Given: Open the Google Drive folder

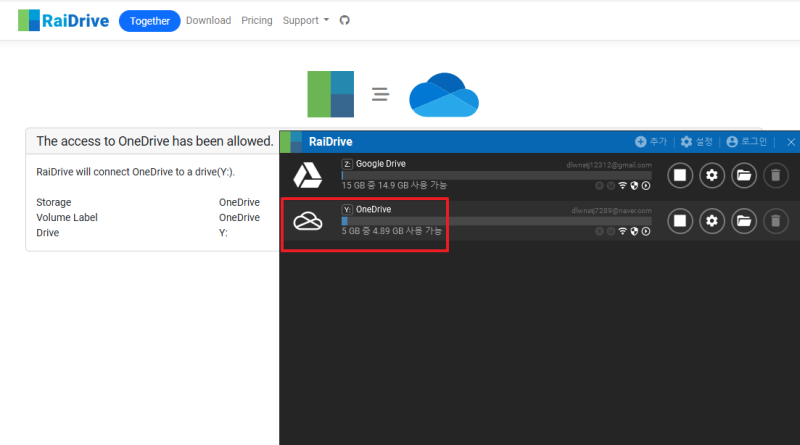Looking at the screenshot, I should pyautogui.click(x=744, y=176).
